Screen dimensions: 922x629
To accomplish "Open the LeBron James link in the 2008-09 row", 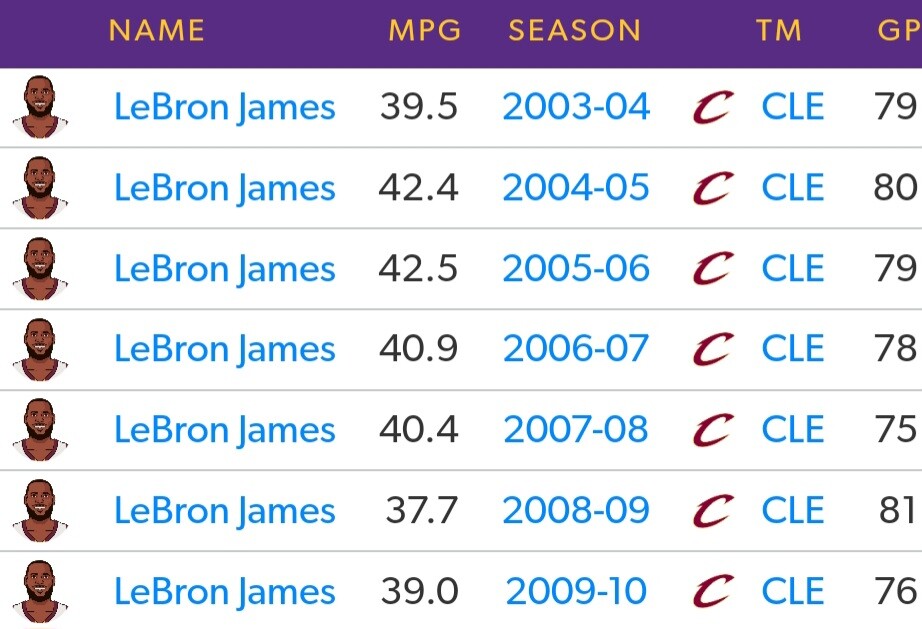I will (x=224, y=511).
